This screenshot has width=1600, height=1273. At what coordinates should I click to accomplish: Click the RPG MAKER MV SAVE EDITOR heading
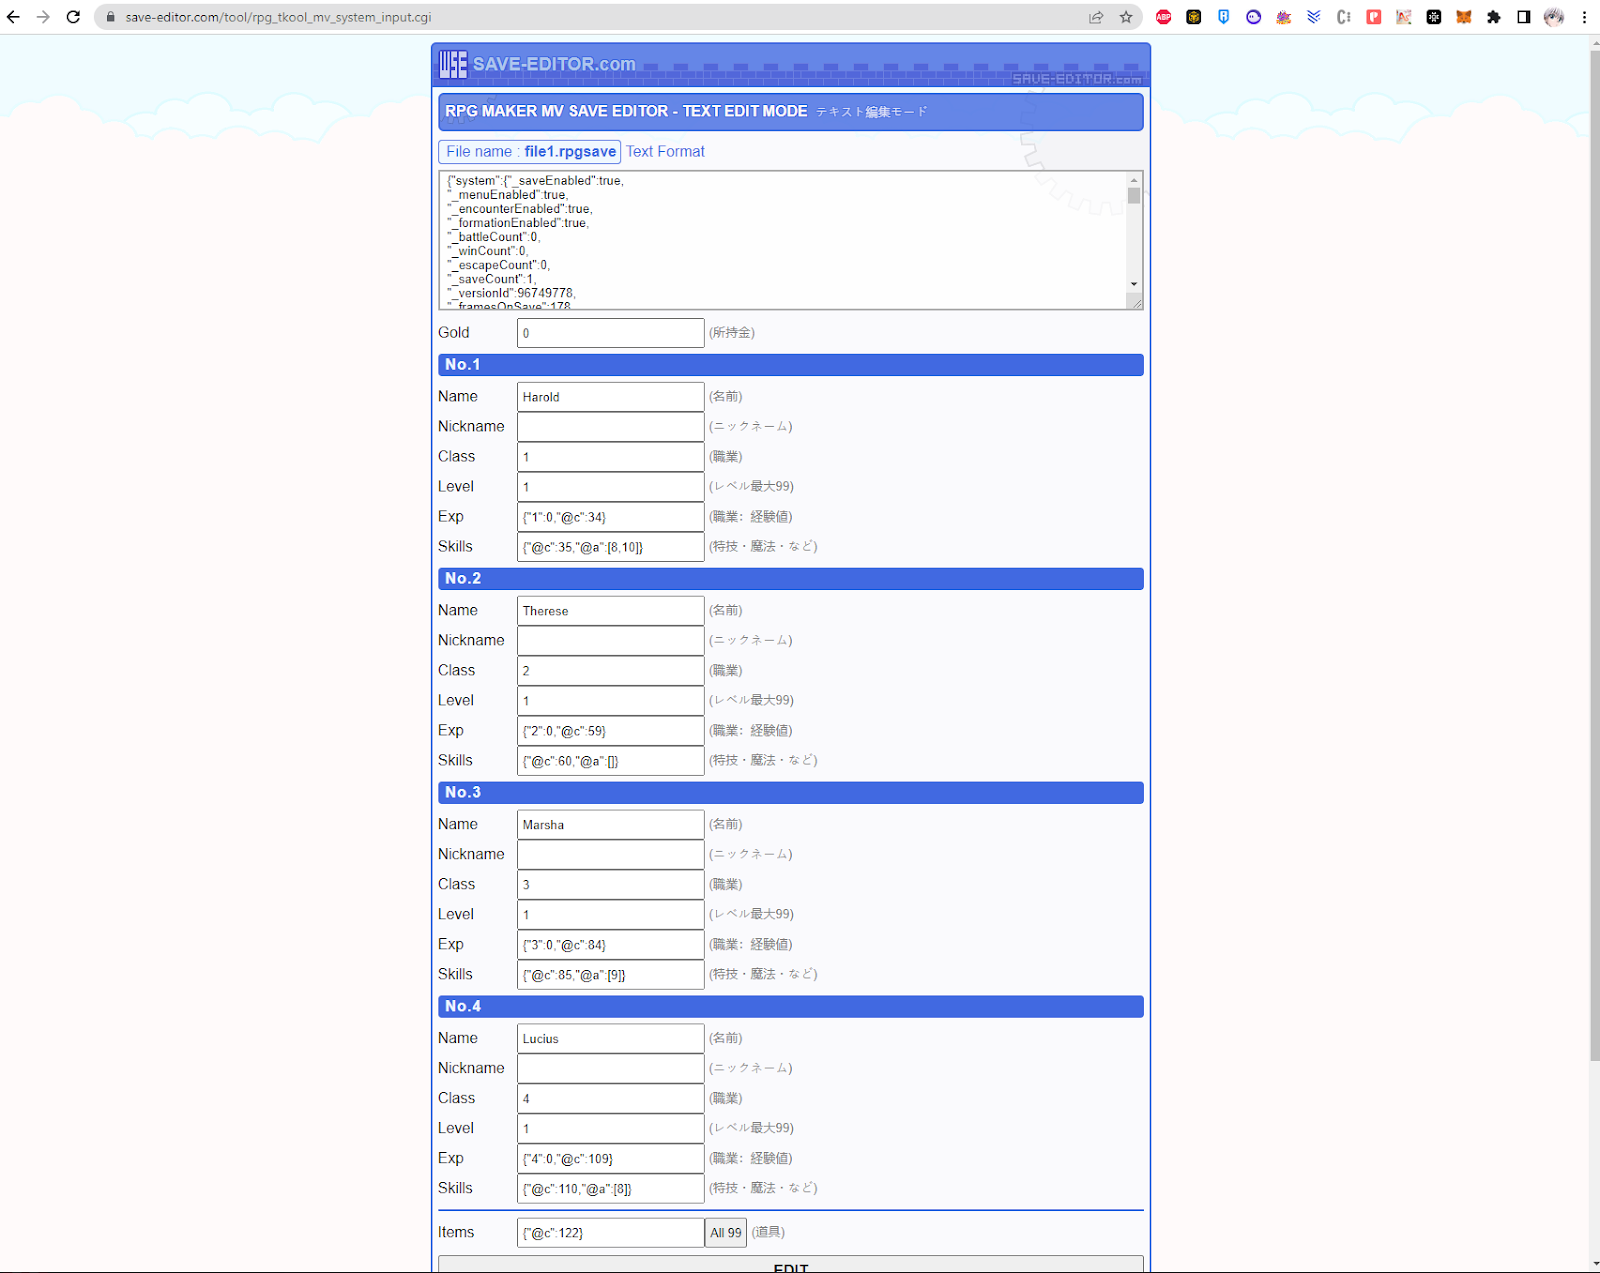791,112
